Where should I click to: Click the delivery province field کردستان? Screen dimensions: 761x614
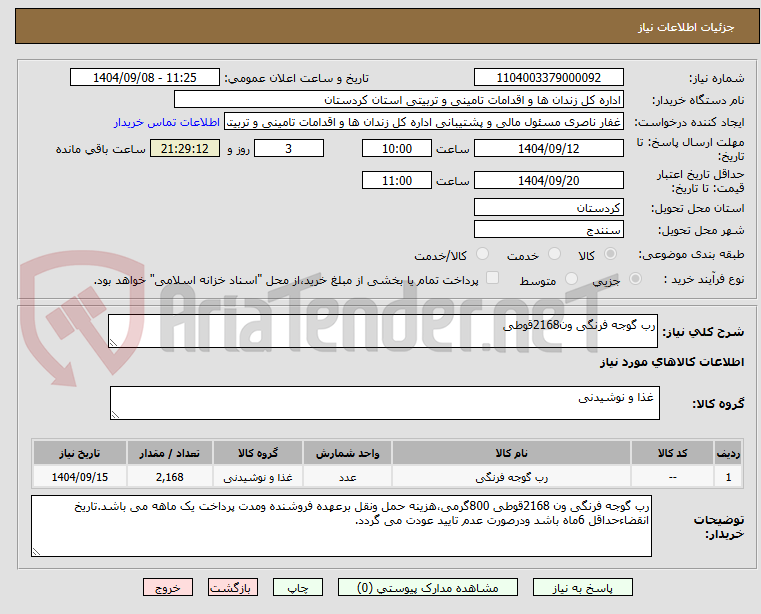pos(548,208)
